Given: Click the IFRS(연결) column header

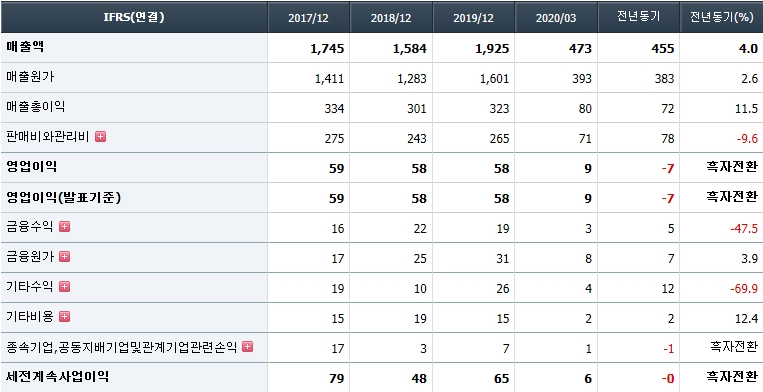Looking at the screenshot, I should 134,18.
